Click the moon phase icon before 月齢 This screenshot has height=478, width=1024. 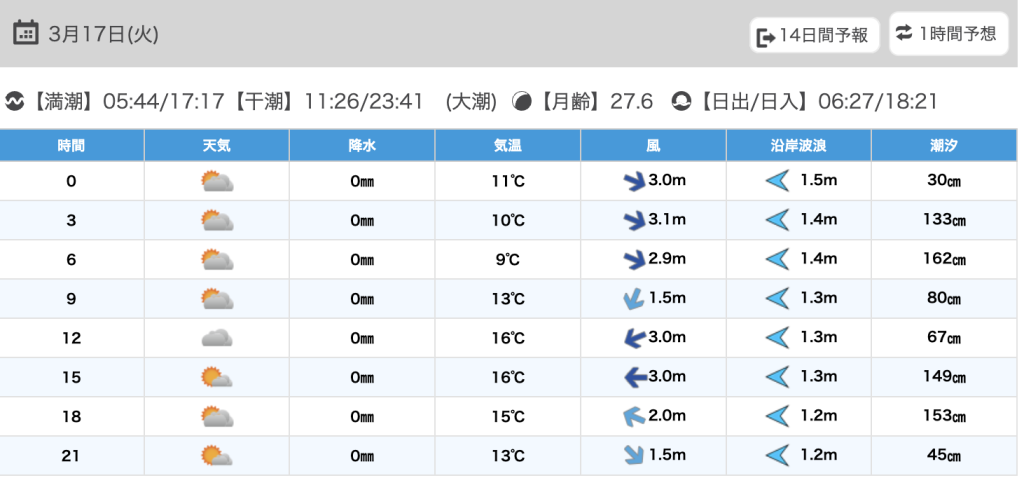point(521,101)
